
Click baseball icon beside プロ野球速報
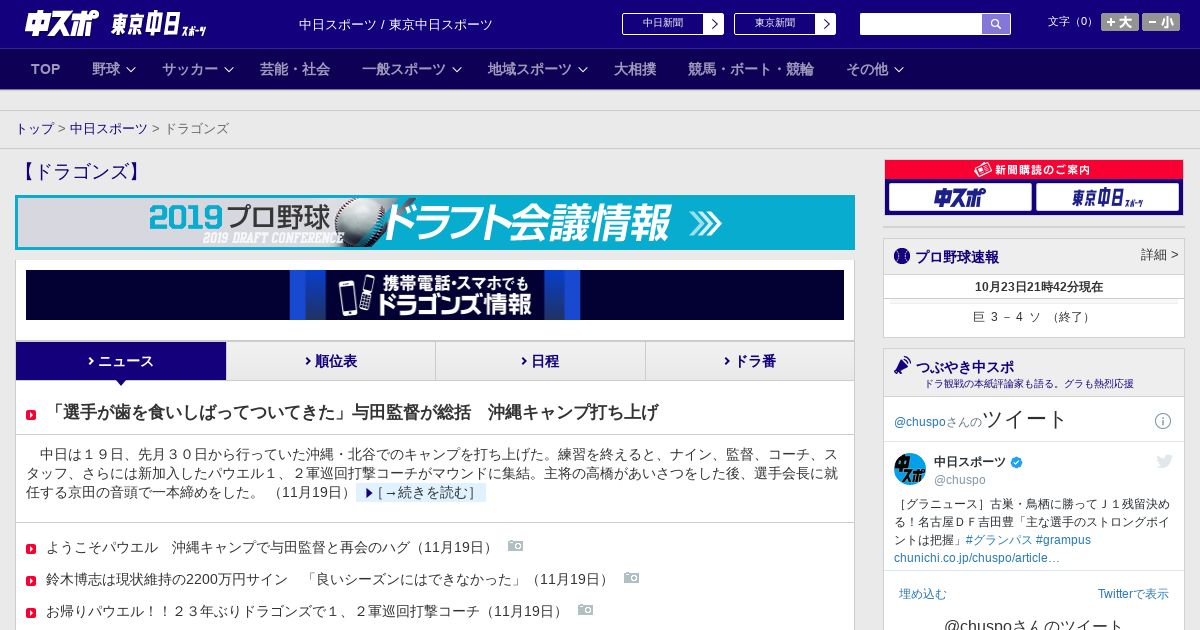tap(902, 256)
